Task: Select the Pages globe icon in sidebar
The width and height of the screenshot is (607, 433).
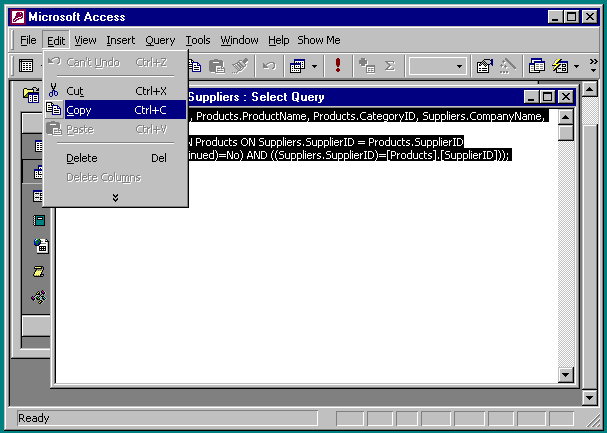Action: [40, 246]
